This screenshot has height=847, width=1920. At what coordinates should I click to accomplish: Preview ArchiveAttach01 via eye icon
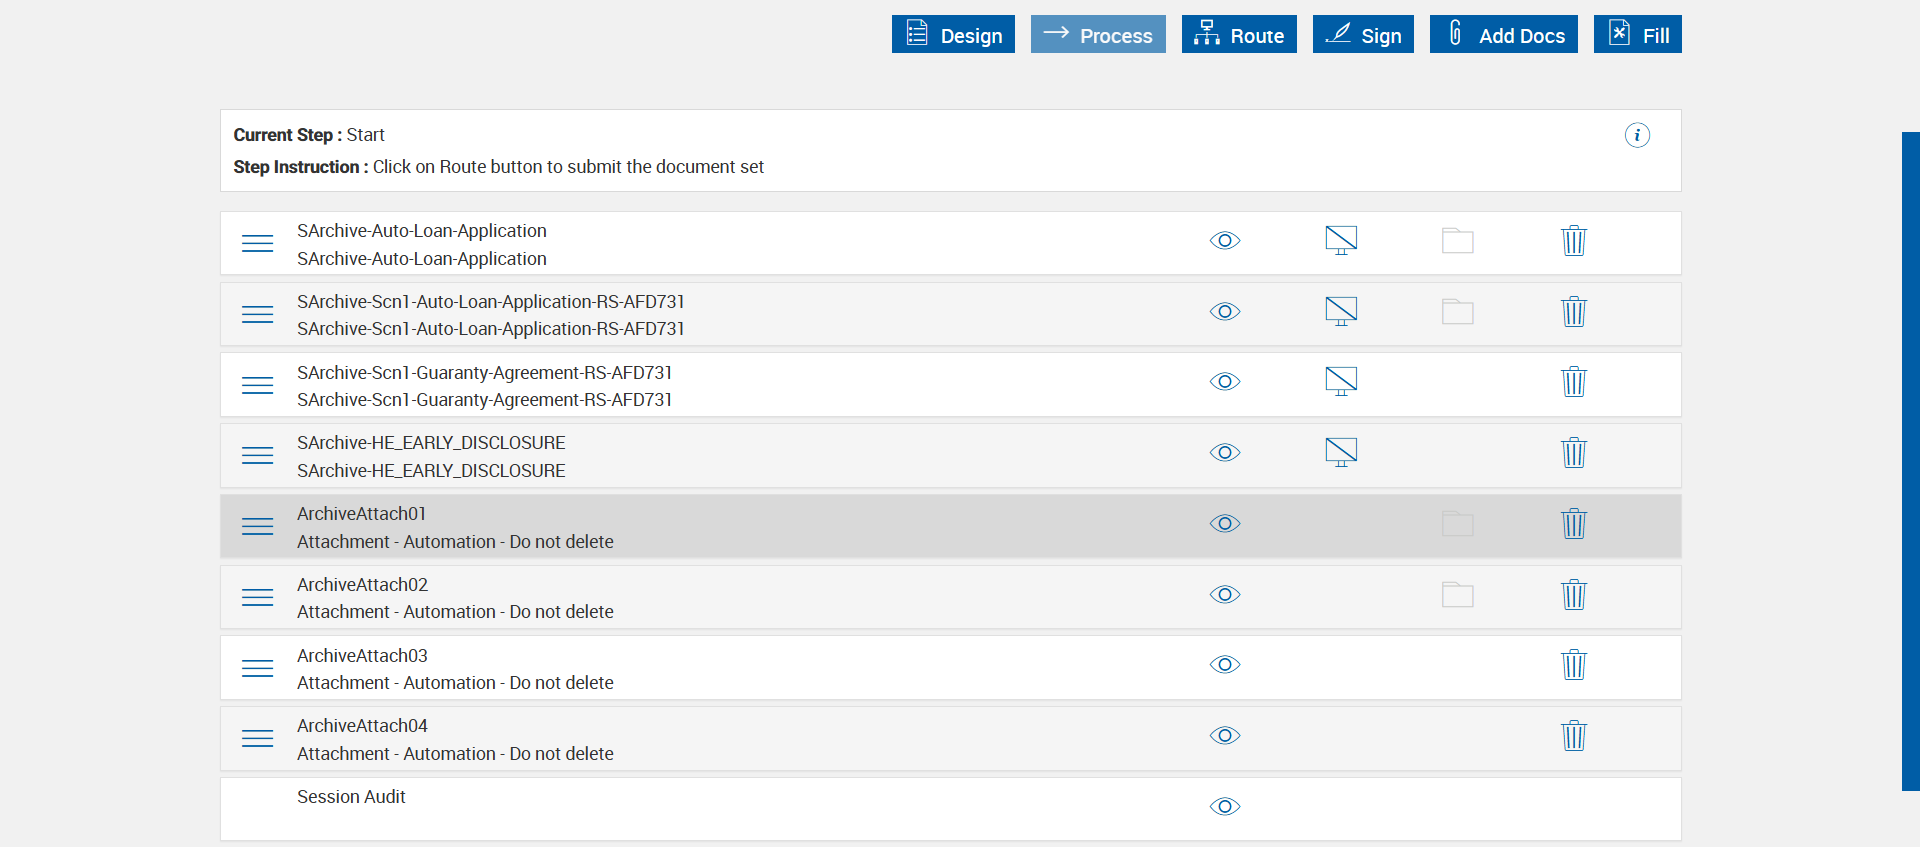pos(1224,524)
